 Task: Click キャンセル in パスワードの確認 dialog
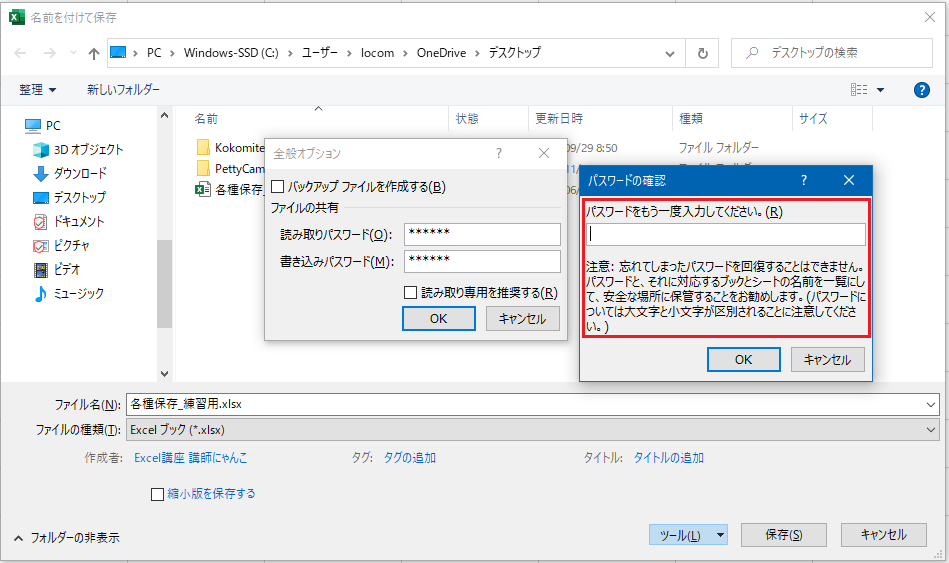tap(827, 360)
